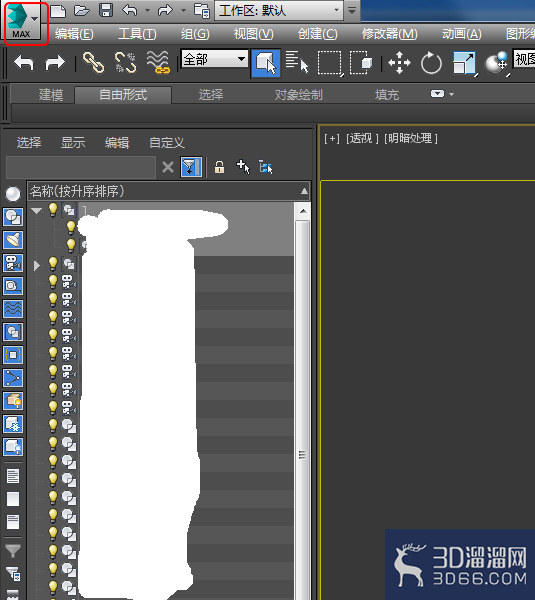Open the 创建(C) menu

(318, 34)
